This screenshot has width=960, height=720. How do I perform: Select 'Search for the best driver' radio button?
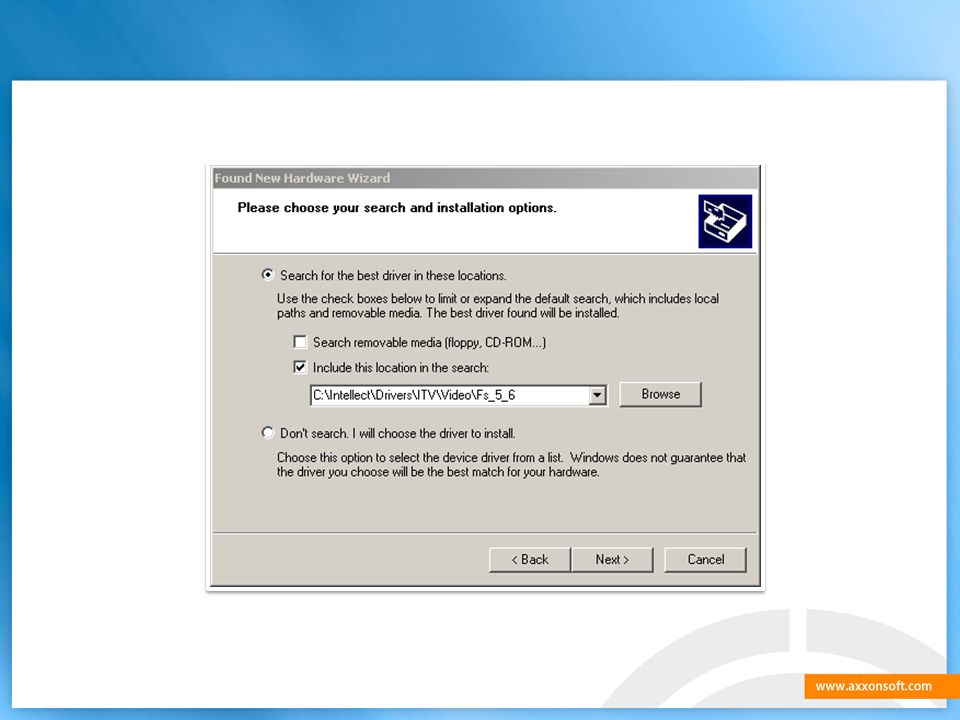[x=268, y=275]
